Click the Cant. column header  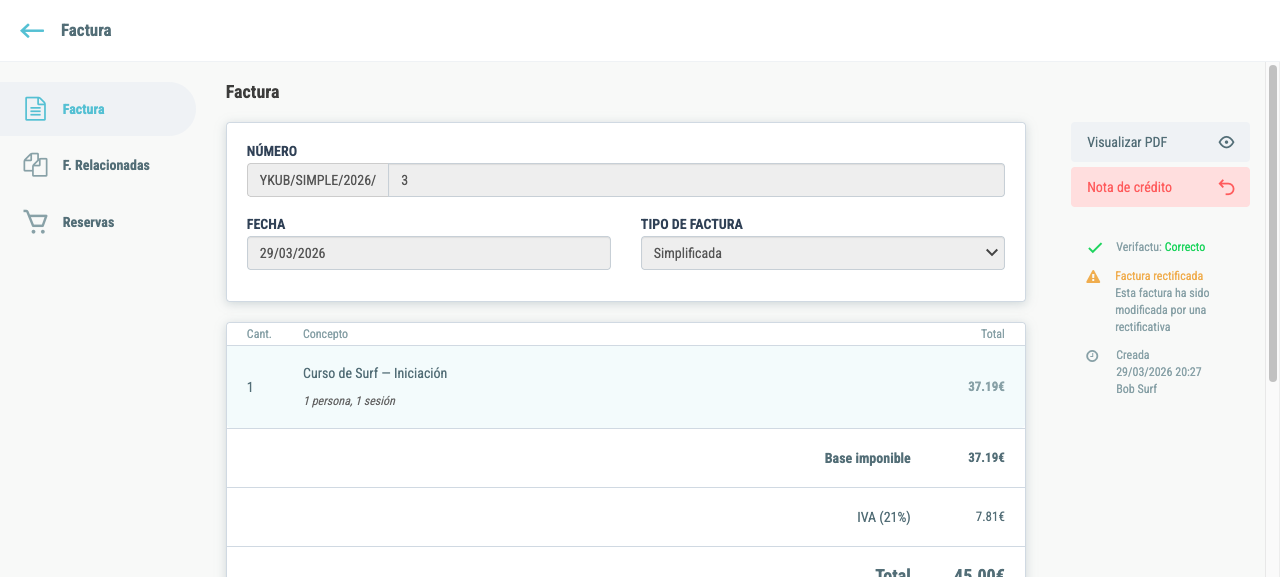click(x=259, y=334)
